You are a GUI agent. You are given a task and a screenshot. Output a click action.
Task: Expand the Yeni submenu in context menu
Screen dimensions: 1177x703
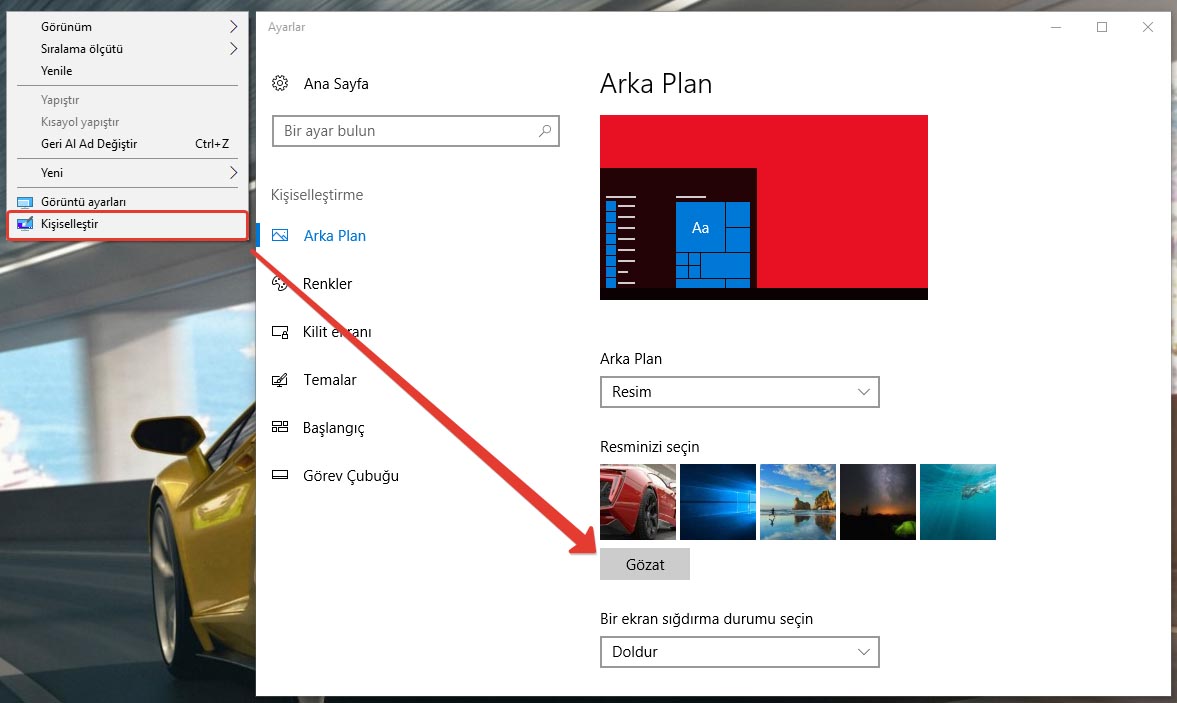(x=233, y=173)
